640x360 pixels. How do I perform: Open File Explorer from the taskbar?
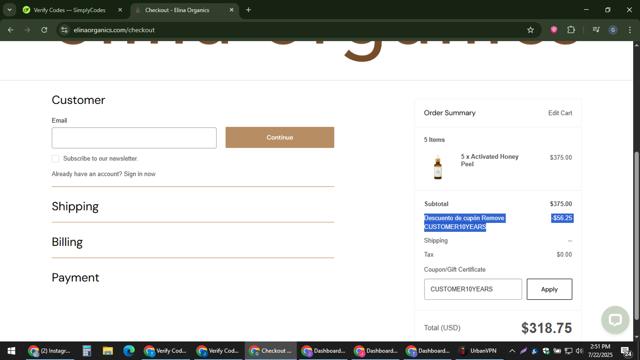pyautogui.click(x=108, y=351)
